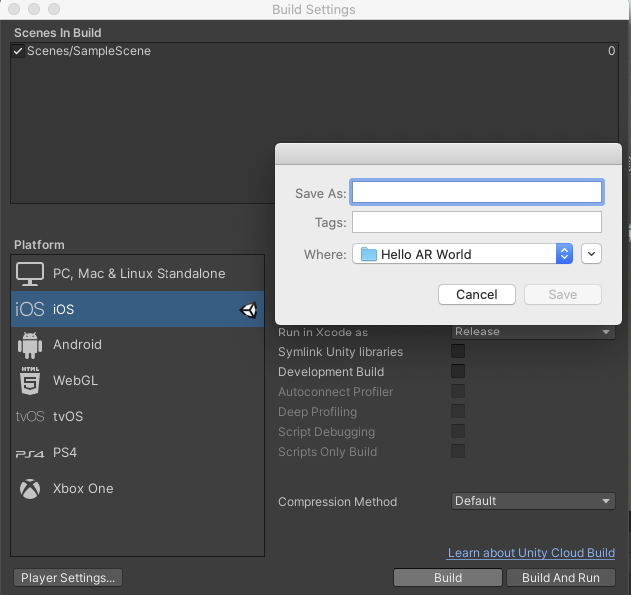Viewport: 631px width, 595px height.
Task: Click the Android robot icon
Action: coord(30,345)
